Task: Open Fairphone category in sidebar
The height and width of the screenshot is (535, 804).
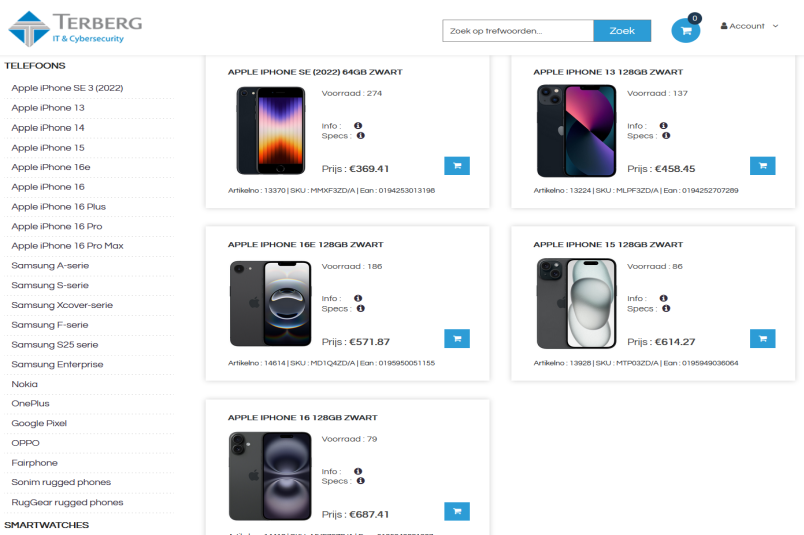Action: tap(34, 463)
